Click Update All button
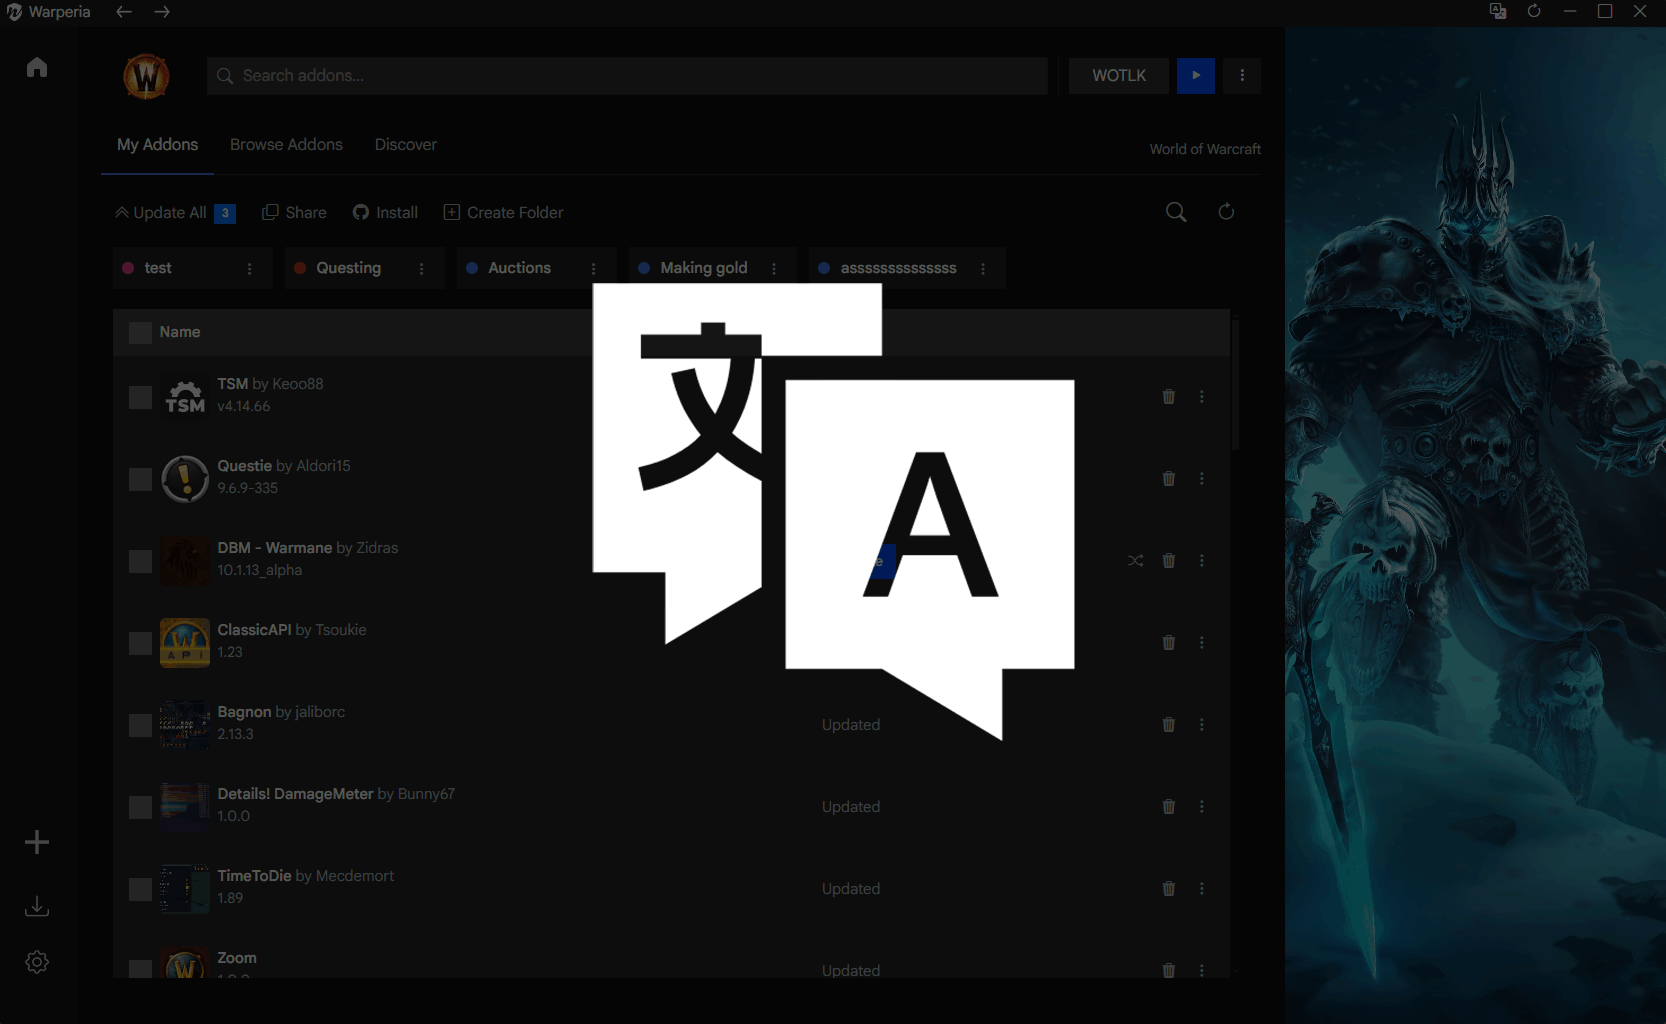 pyautogui.click(x=175, y=213)
